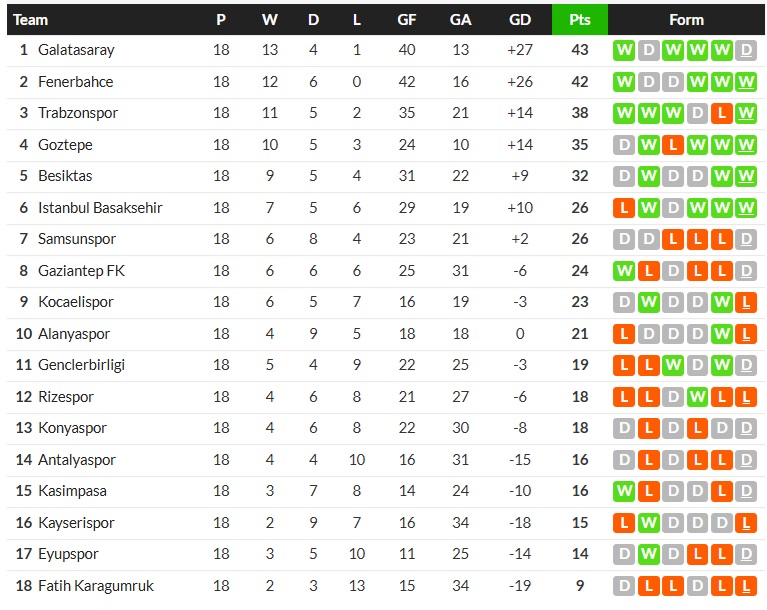Click the W badge in Eyupspor's form row
Image resolution: width=767 pixels, height=610 pixels.
click(649, 554)
